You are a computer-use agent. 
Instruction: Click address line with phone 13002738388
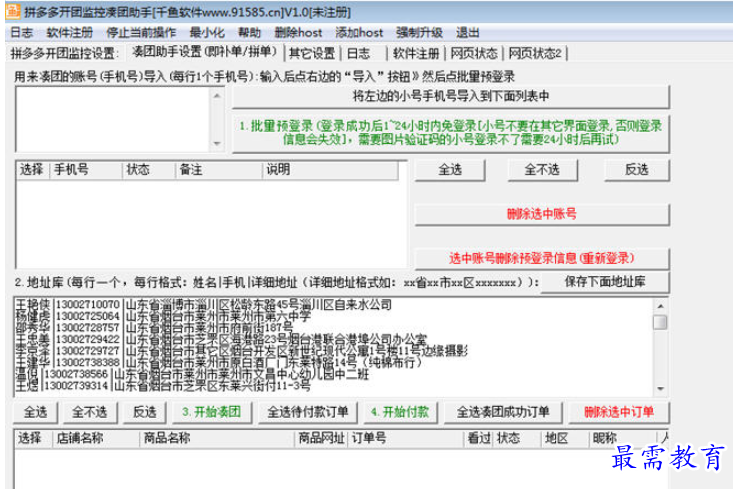click(x=219, y=362)
